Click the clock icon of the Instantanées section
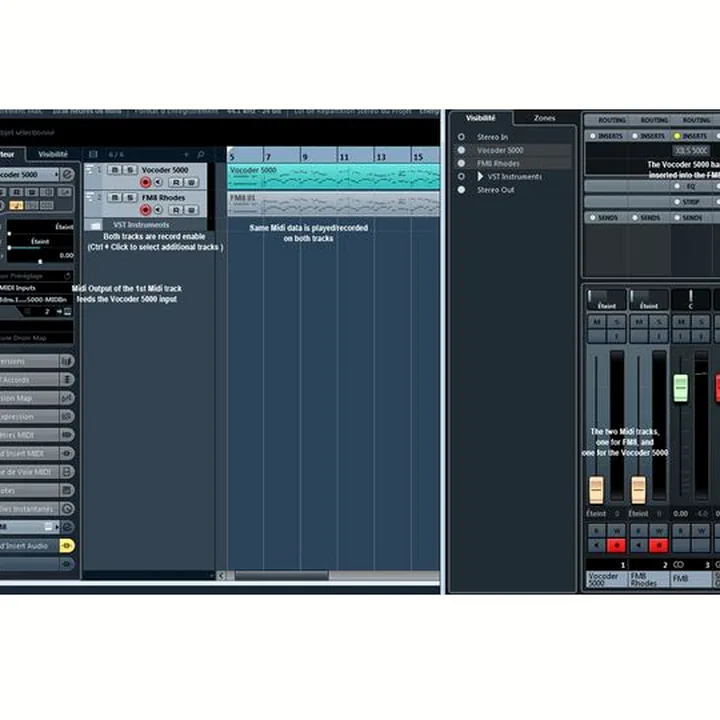 pos(67,509)
